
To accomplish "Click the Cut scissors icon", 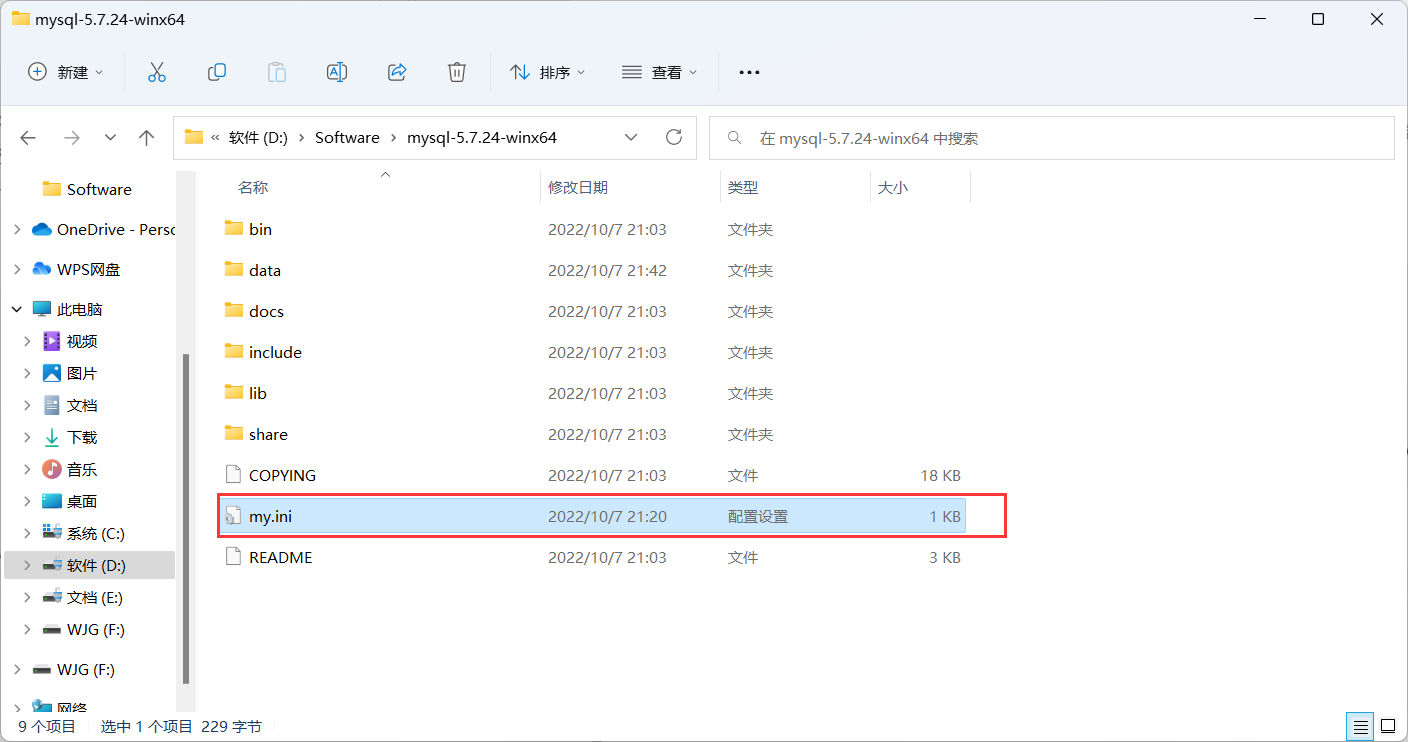I will coord(156,72).
